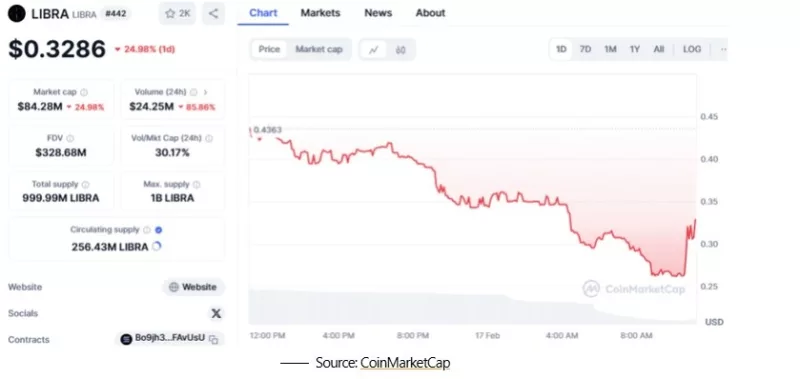
Task: Switch to line chart view icon
Action: pyautogui.click(x=374, y=49)
